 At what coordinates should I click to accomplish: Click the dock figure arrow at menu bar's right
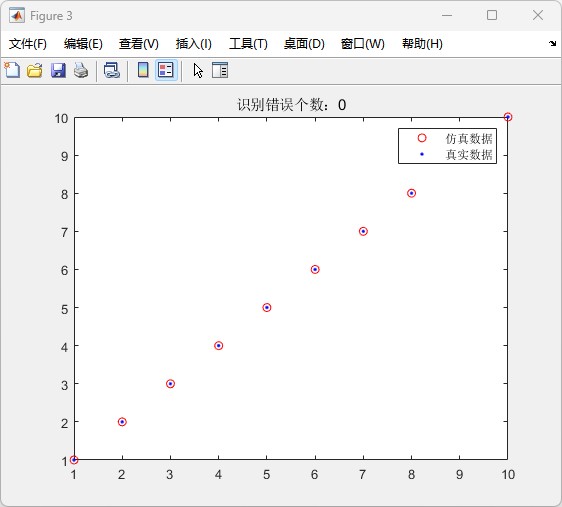[x=552, y=44]
